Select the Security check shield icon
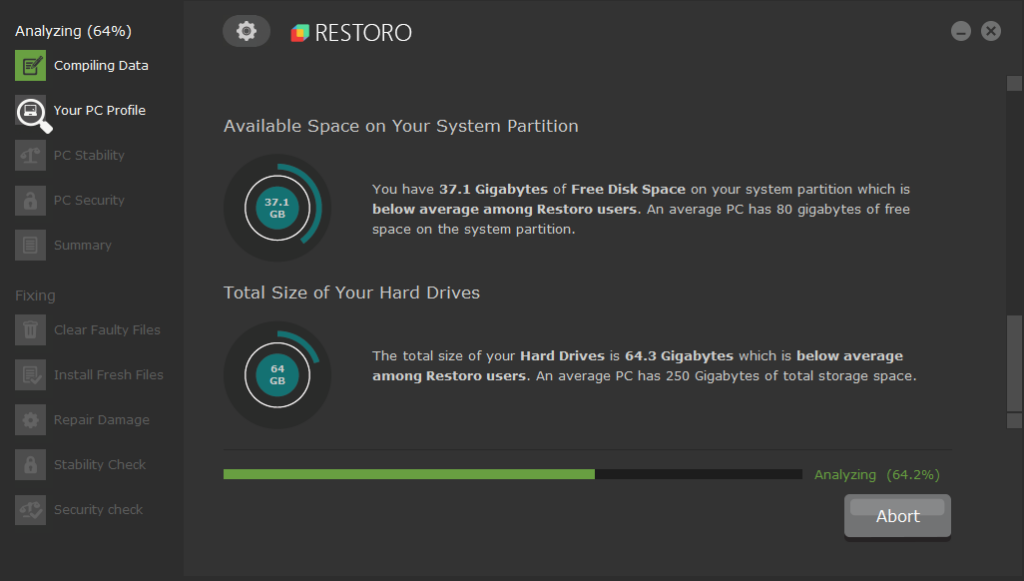 pyautogui.click(x=28, y=509)
